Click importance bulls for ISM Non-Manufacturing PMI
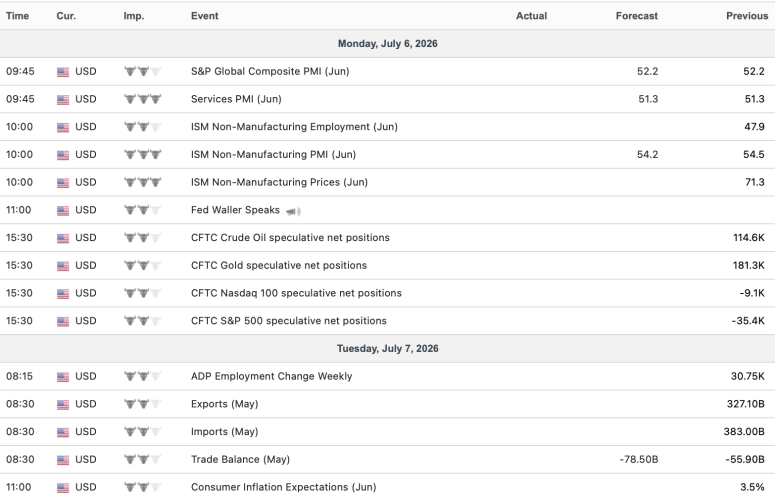 (142, 154)
